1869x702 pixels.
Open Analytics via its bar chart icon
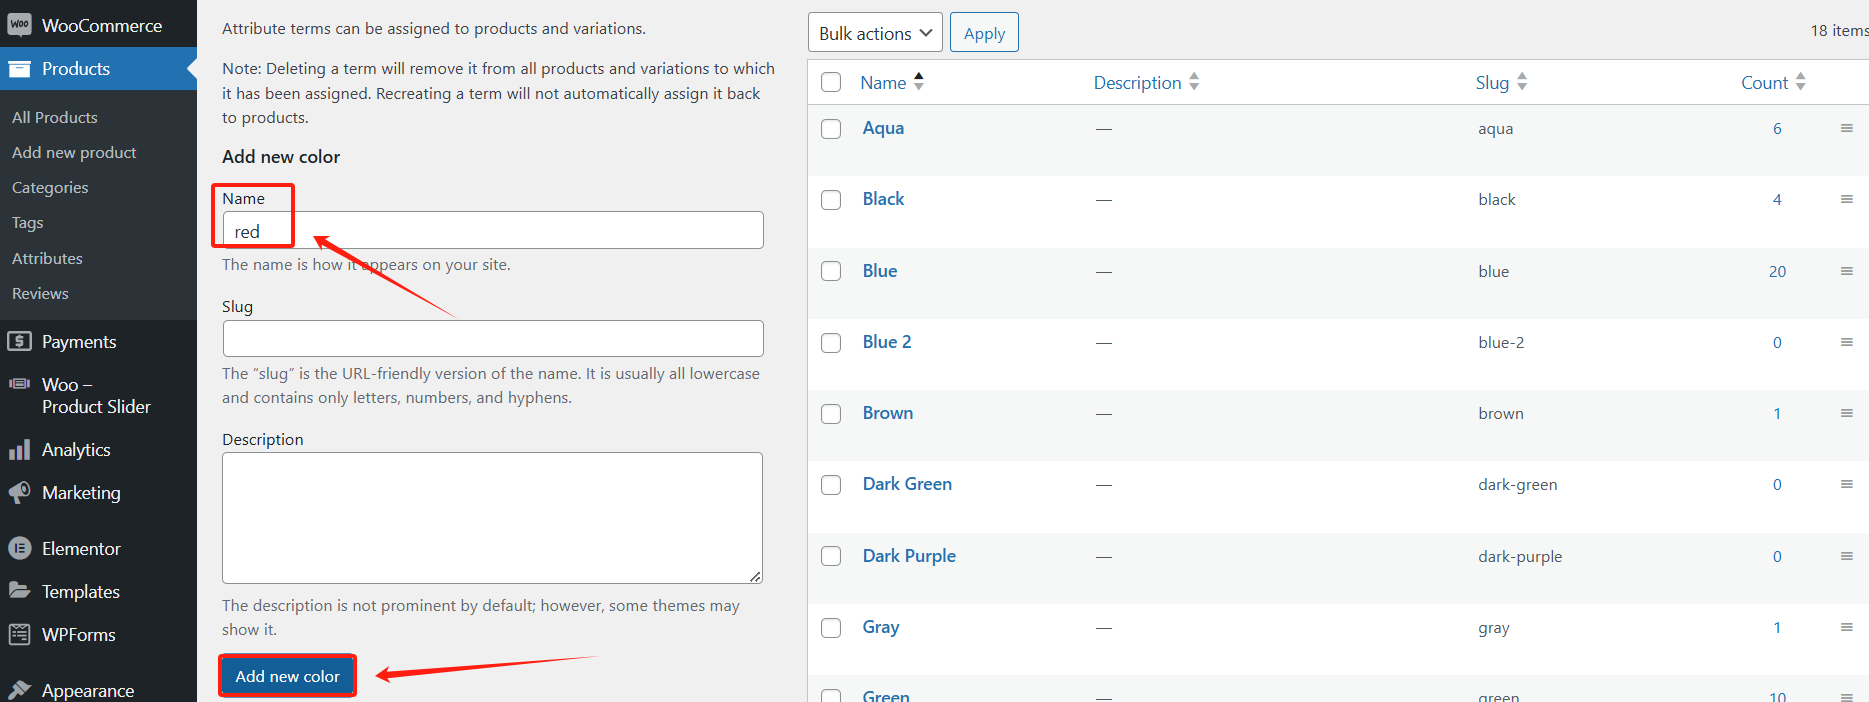click(19, 450)
